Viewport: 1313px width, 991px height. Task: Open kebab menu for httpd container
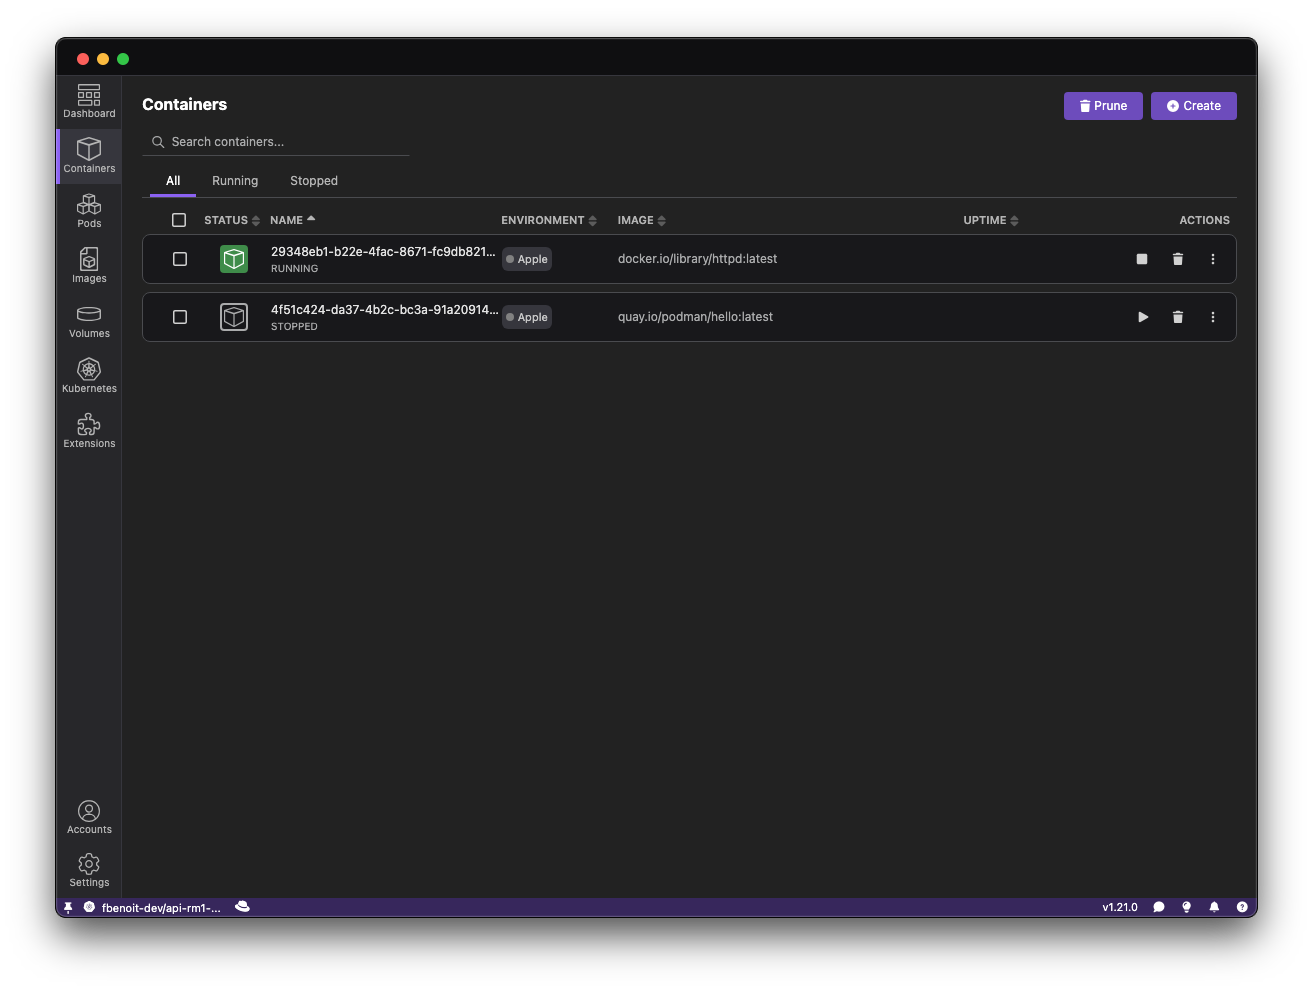(x=1213, y=259)
